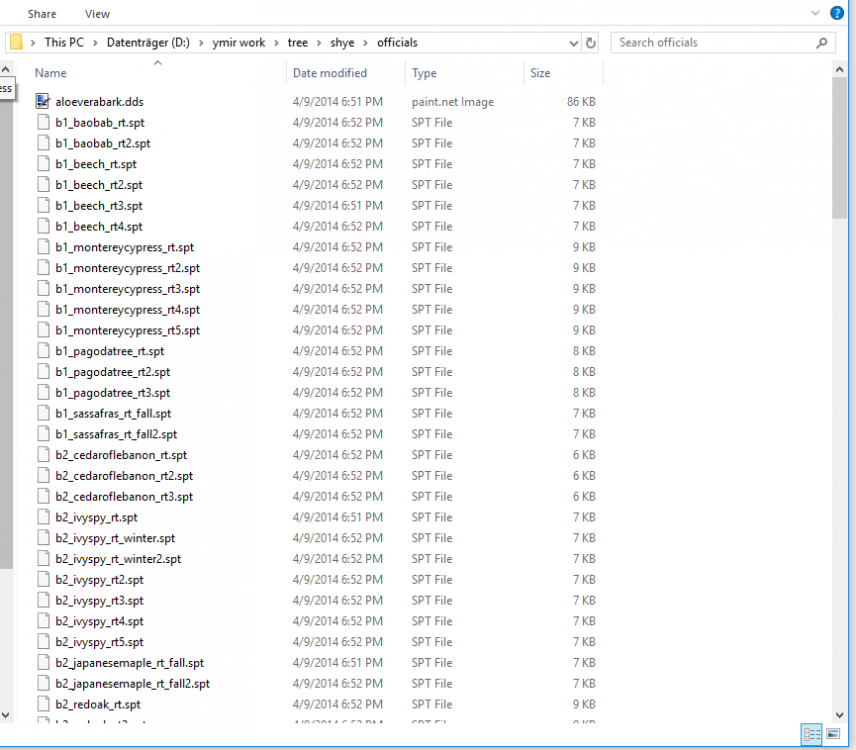Expand the ribbon with the top-right chevron
The image size is (856, 750).
814,13
